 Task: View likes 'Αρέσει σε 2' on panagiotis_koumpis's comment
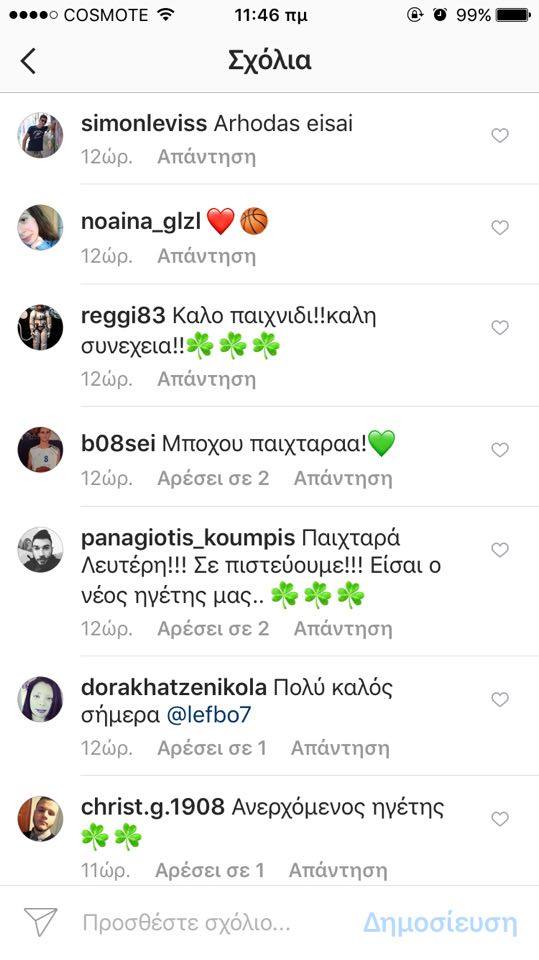click(213, 628)
